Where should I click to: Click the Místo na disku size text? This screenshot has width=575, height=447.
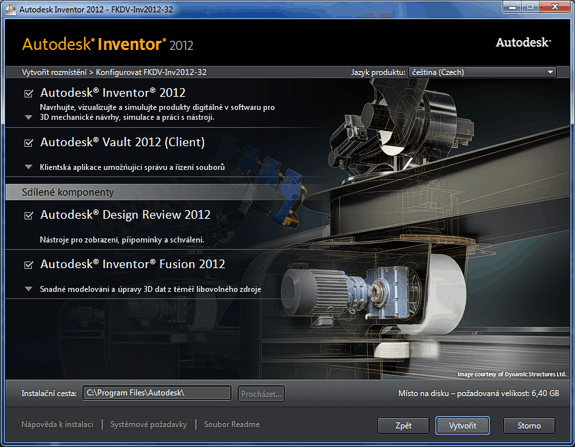pos(479,393)
